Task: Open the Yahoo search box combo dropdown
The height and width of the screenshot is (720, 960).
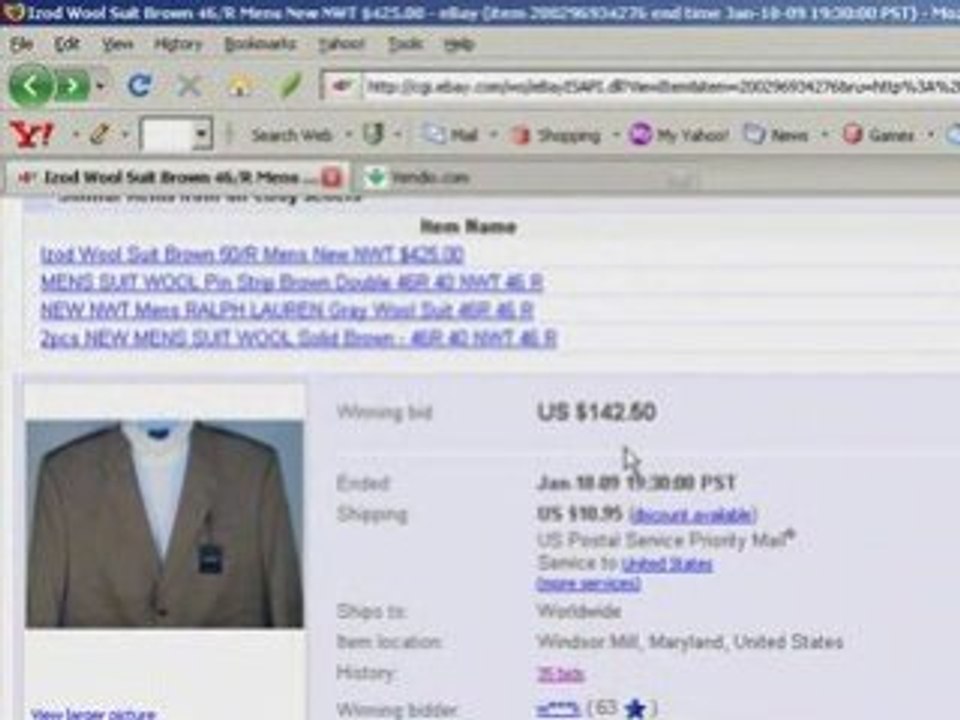Action: [201, 134]
